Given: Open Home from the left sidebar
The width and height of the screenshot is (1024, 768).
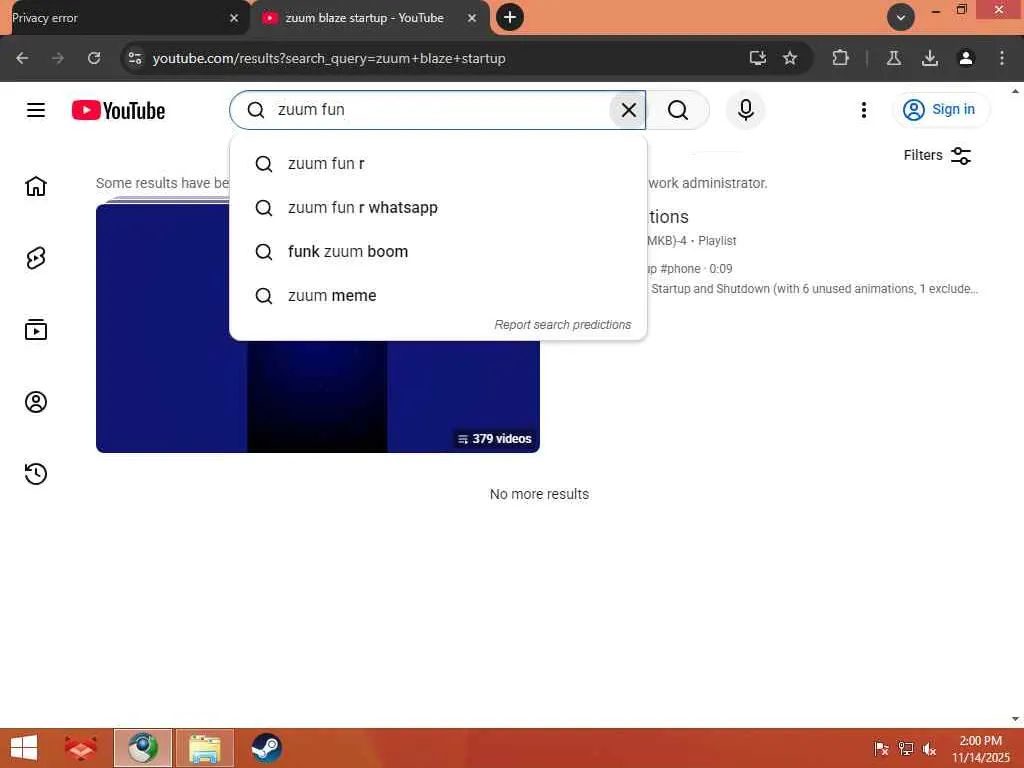Looking at the screenshot, I should (36, 186).
